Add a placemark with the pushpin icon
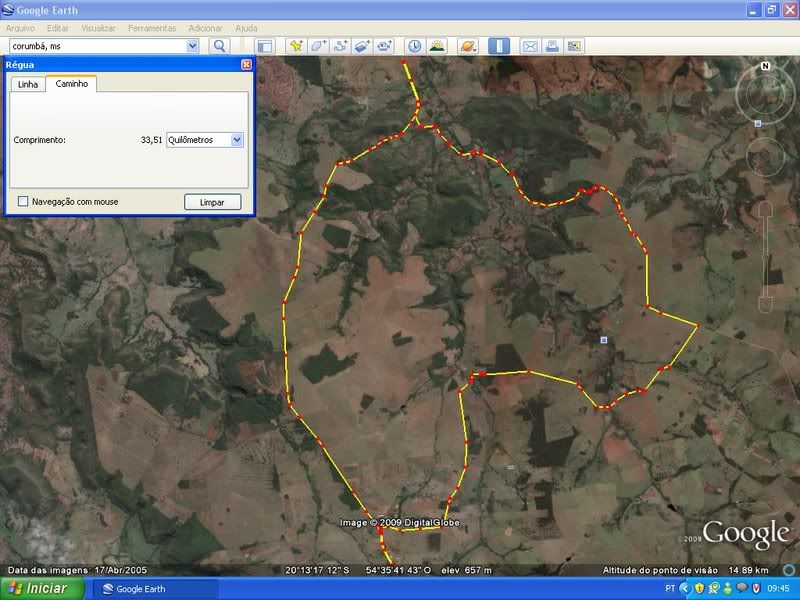800x600 pixels. tap(295, 46)
